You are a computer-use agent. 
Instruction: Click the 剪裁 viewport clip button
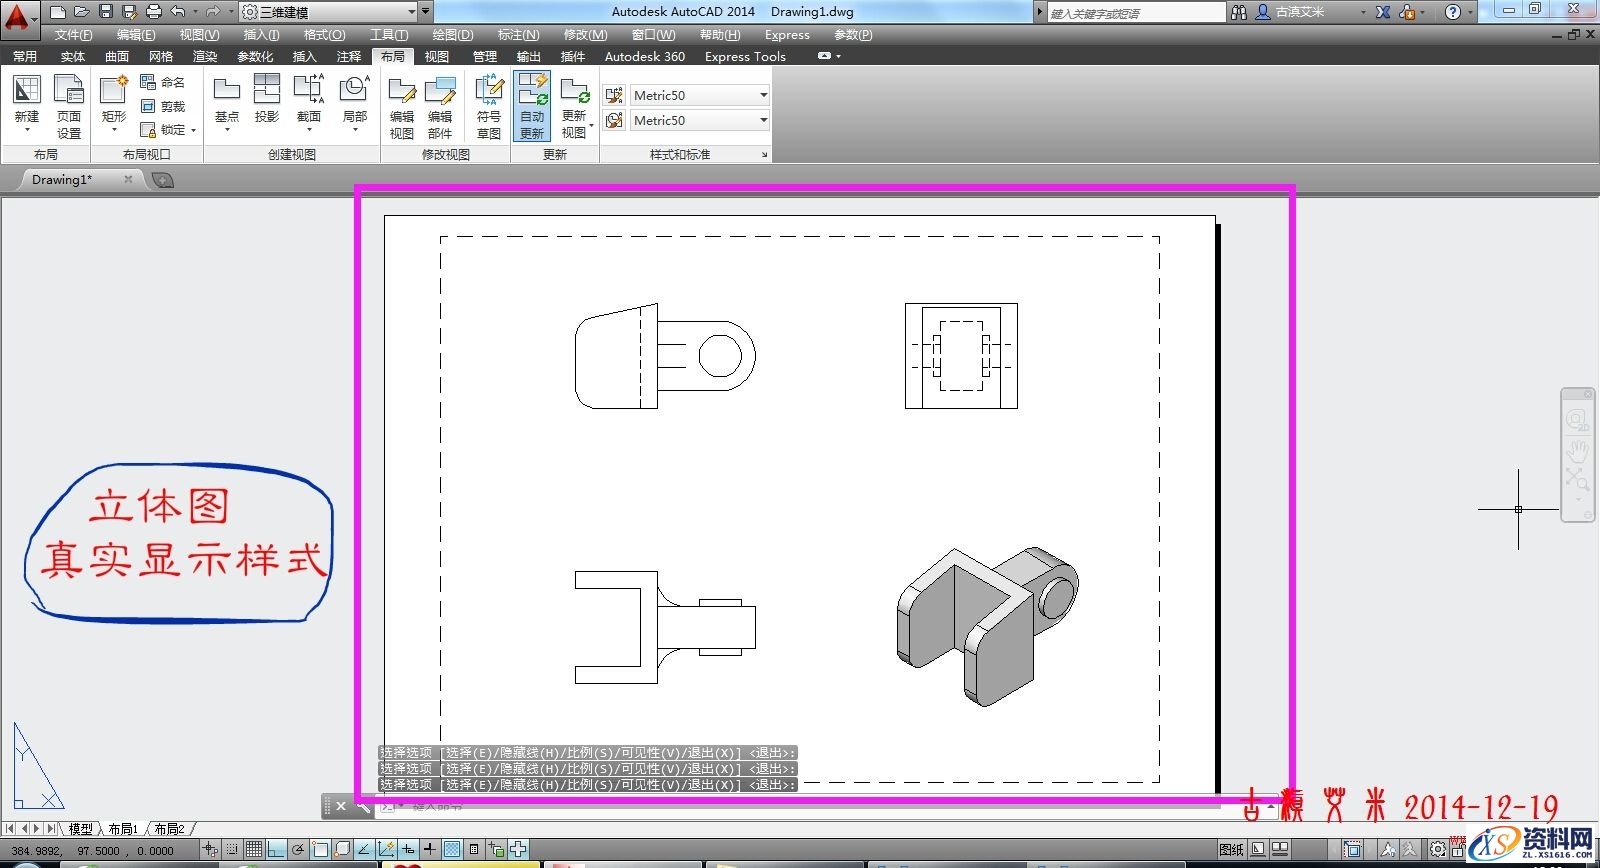point(163,106)
